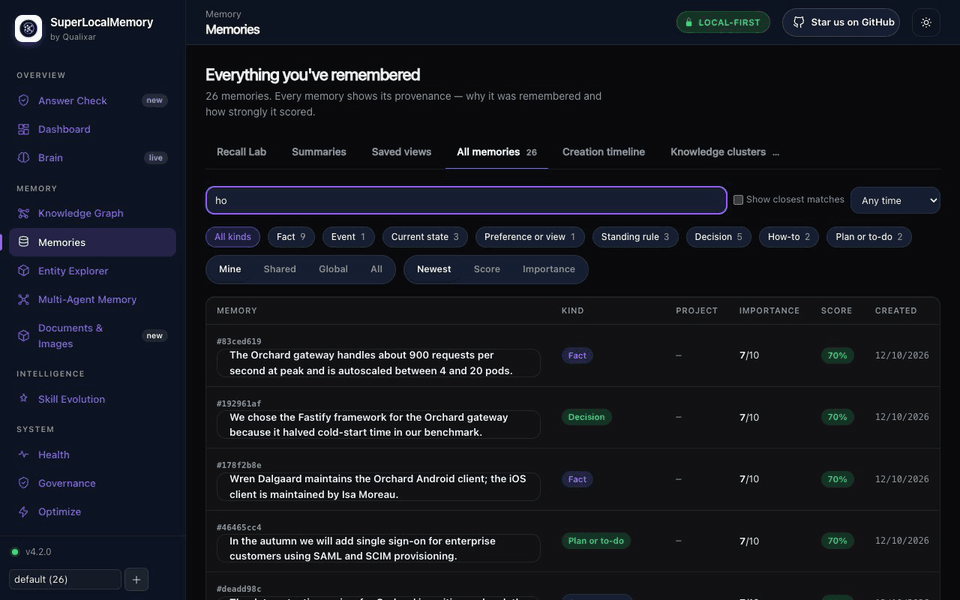
Task: Open the default (26) profile dropdown
Action: pos(65,579)
